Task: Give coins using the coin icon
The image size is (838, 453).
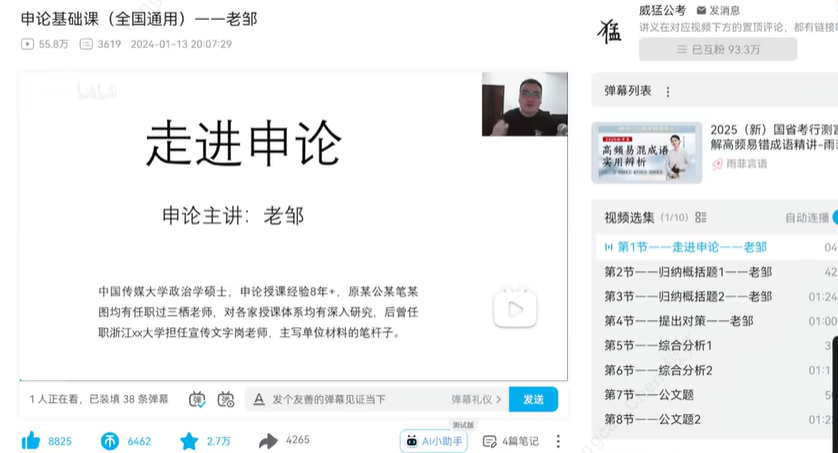Action: pos(110,441)
